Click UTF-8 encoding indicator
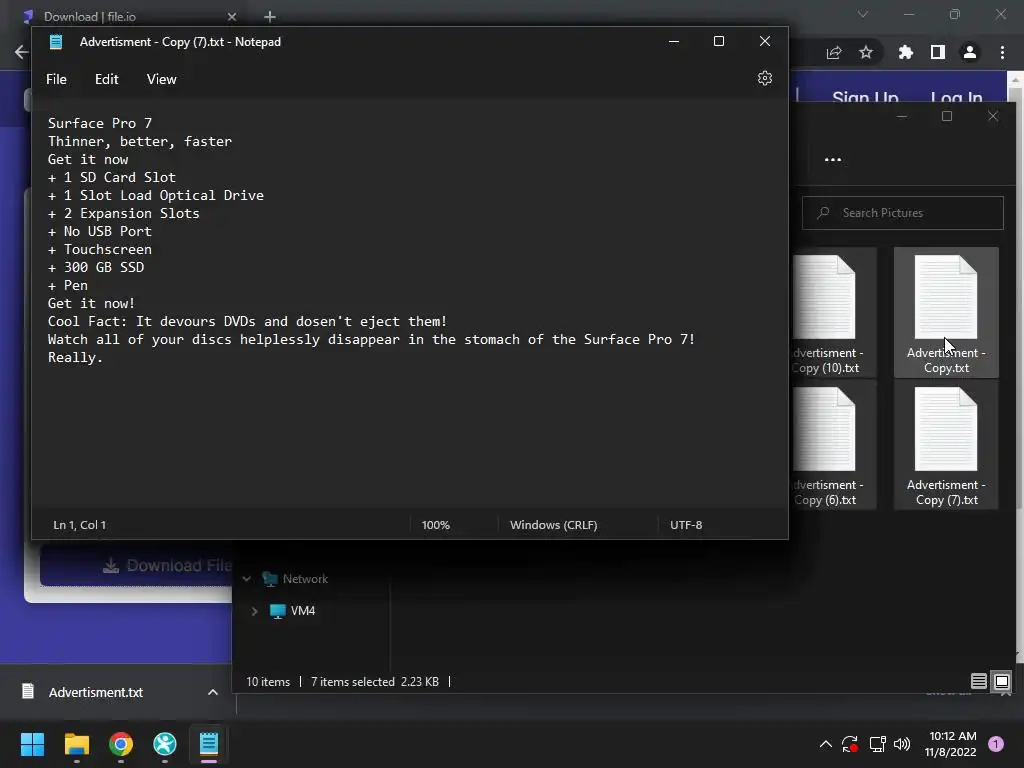The height and width of the screenshot is (768, 1024). [686, 525]
